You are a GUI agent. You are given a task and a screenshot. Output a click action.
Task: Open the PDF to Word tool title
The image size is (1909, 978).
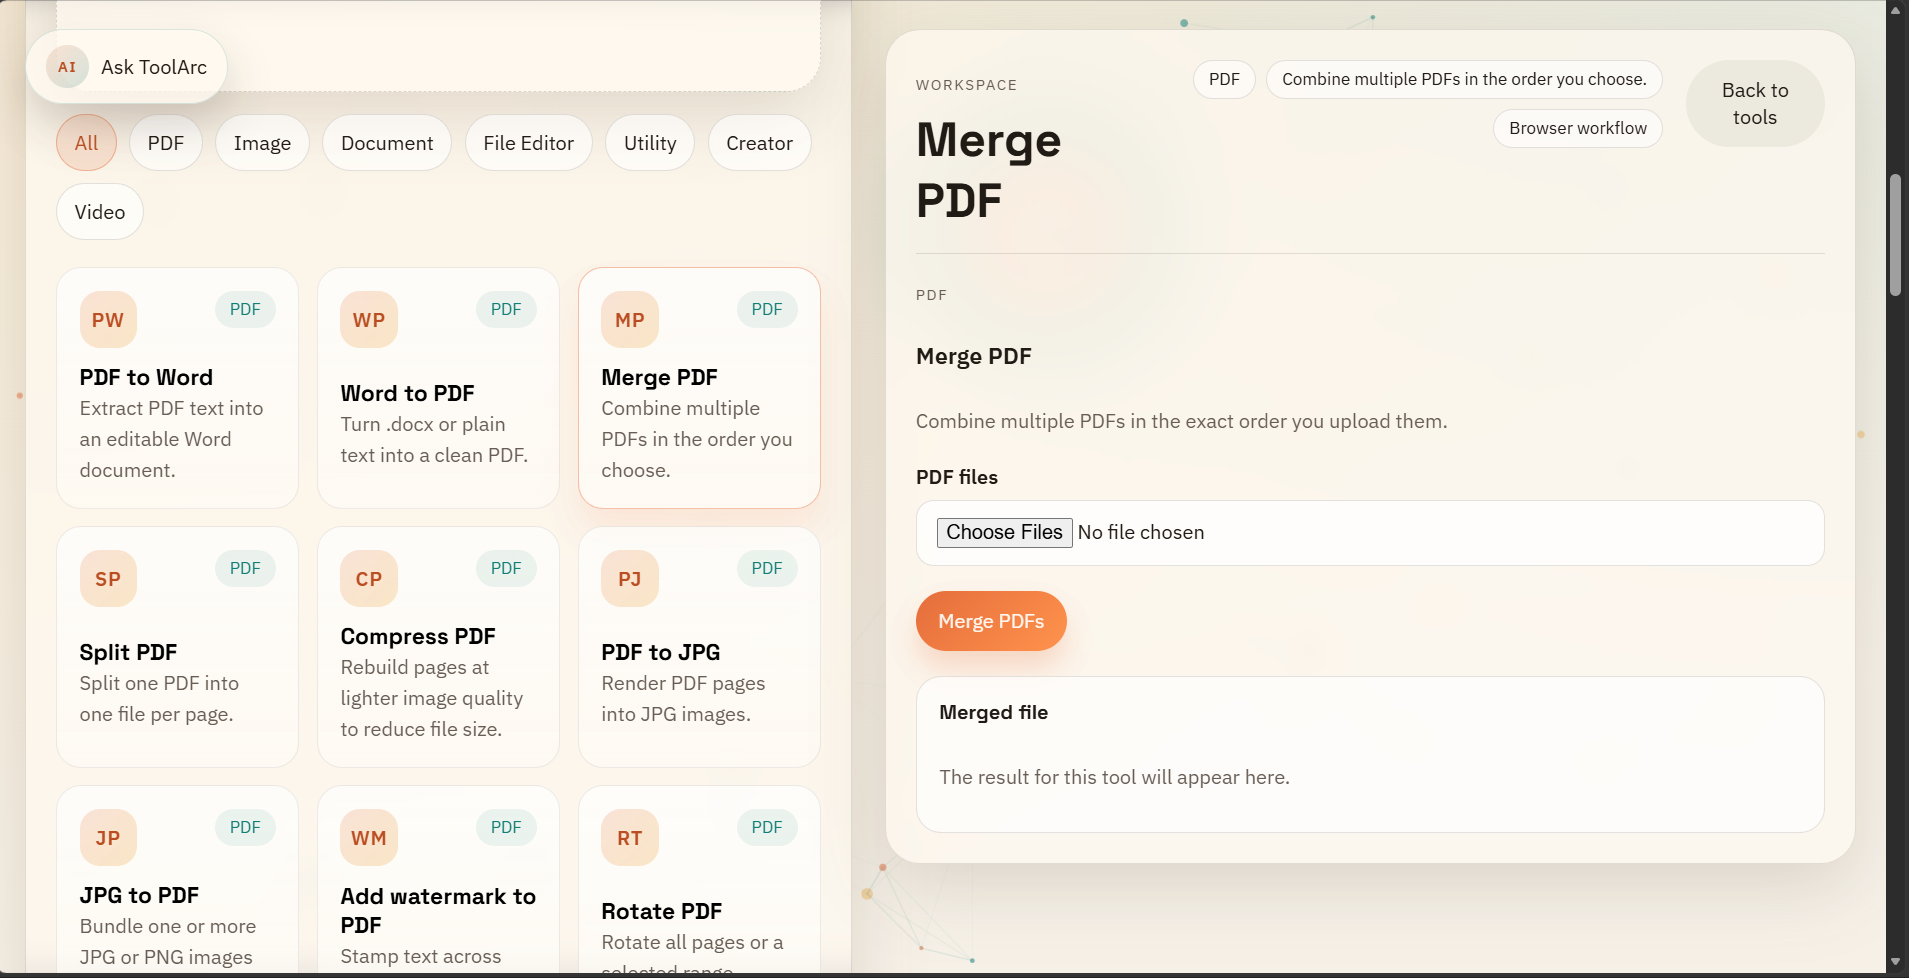tap(146, 377)
